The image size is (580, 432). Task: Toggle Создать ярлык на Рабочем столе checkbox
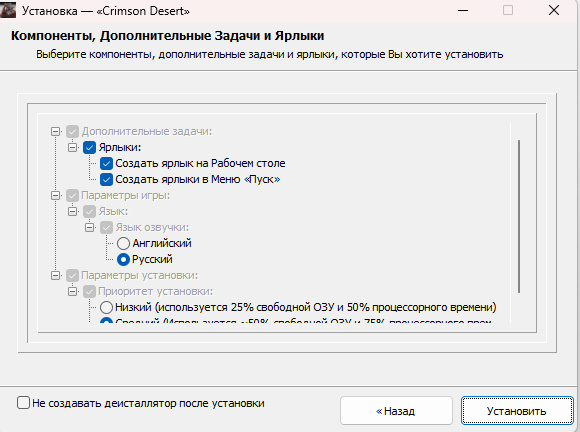[107, 163]
